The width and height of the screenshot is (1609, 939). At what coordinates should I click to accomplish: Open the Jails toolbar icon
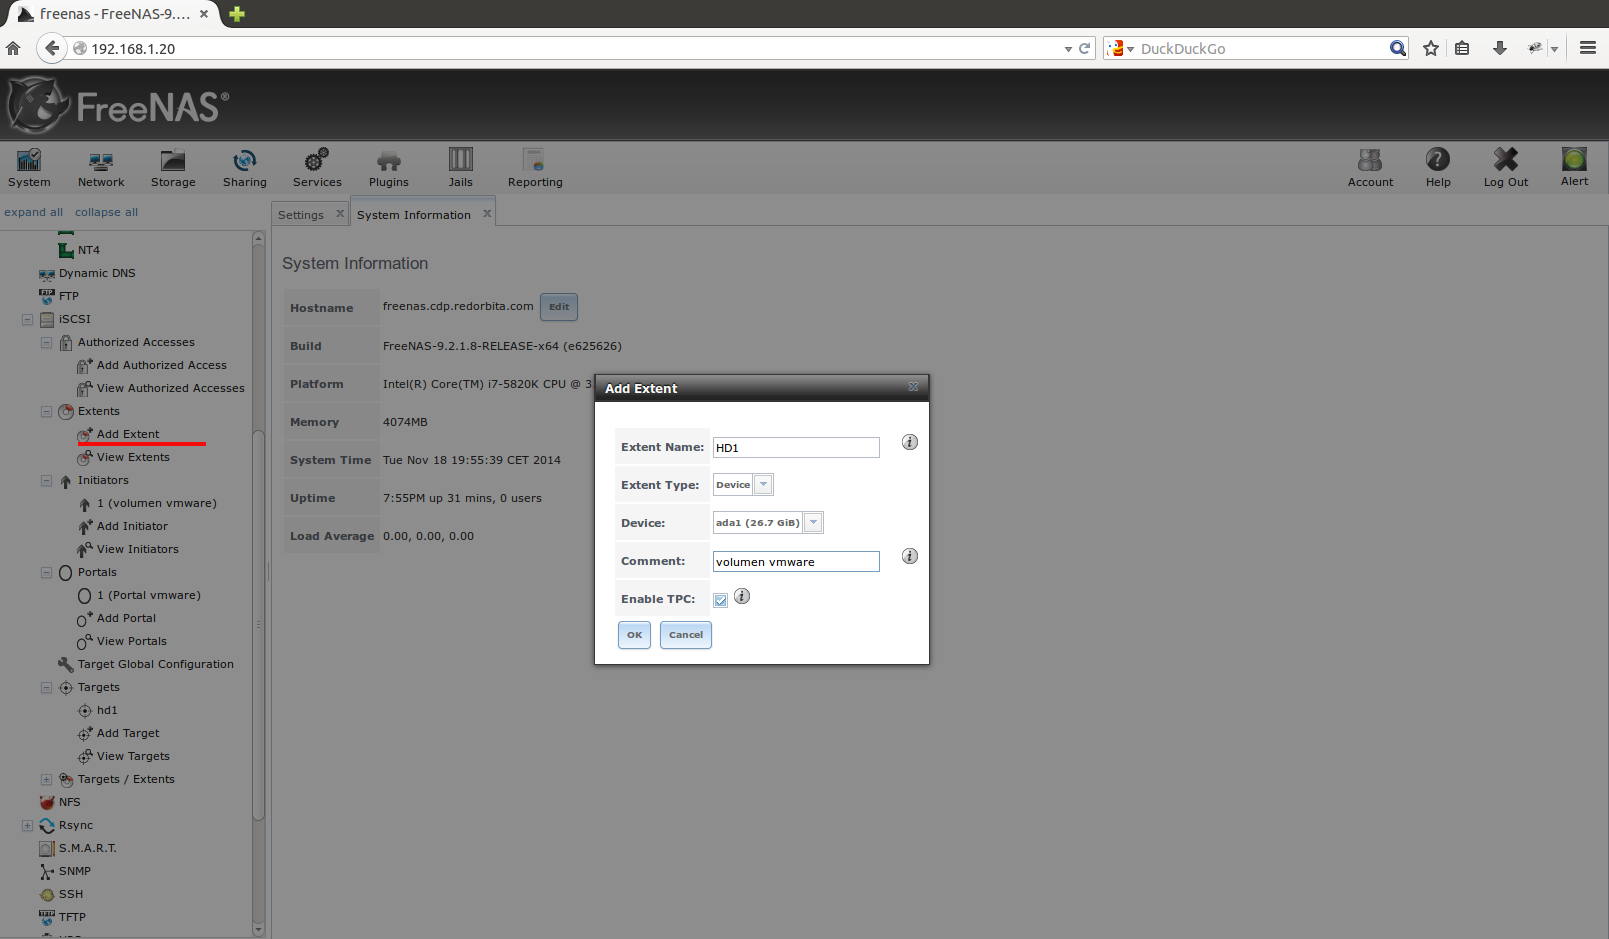point(460,160)
